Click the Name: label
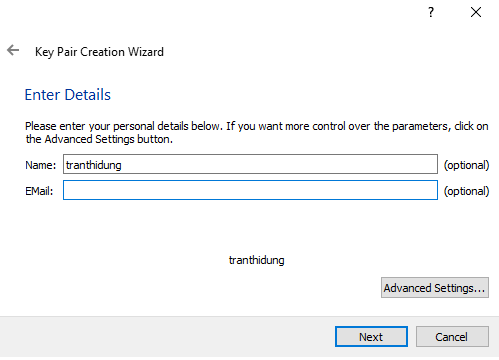The height and width of the screenshot is (360, 499). tap(41, 165)
